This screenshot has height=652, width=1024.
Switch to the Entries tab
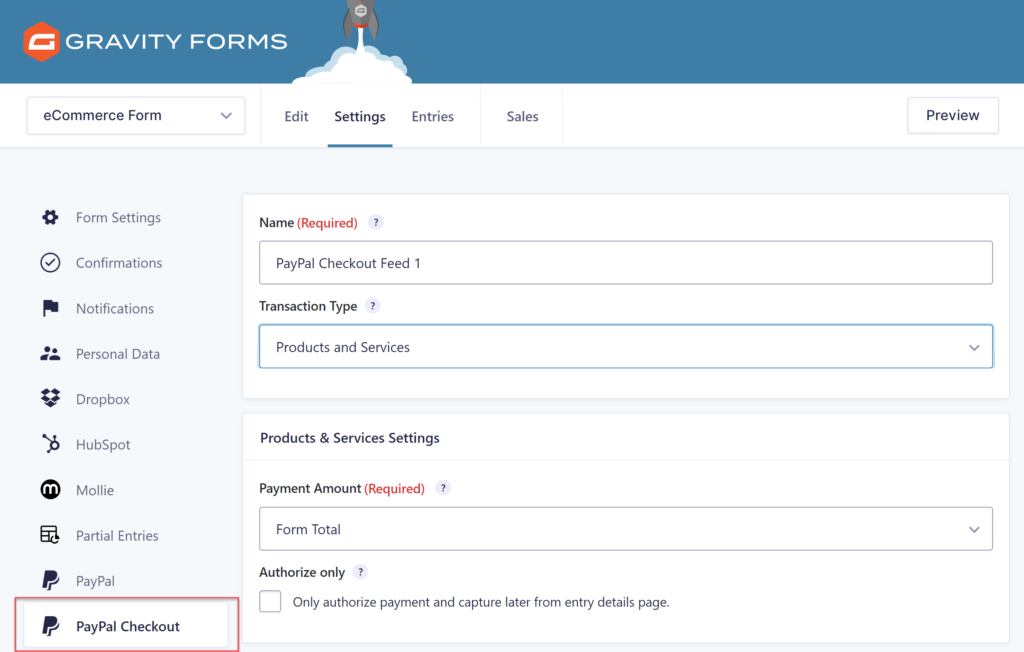(x=432, y=116)
